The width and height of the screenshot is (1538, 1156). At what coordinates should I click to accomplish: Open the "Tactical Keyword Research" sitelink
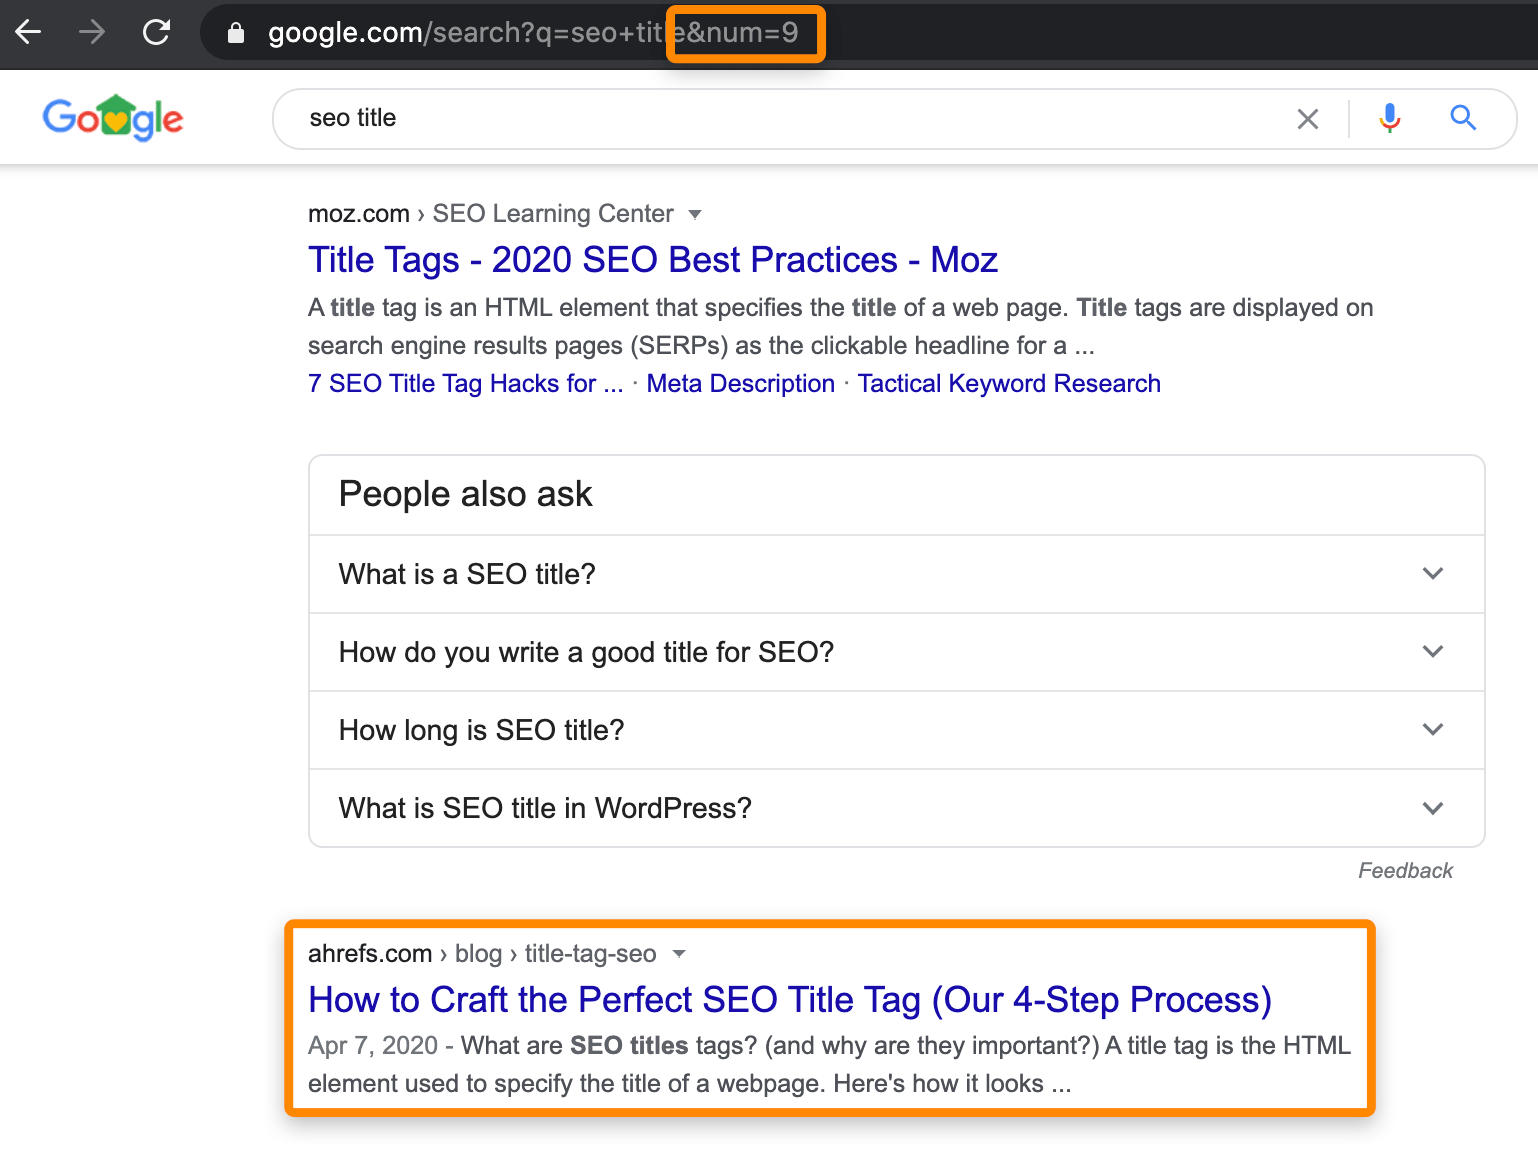(1009, 384)
